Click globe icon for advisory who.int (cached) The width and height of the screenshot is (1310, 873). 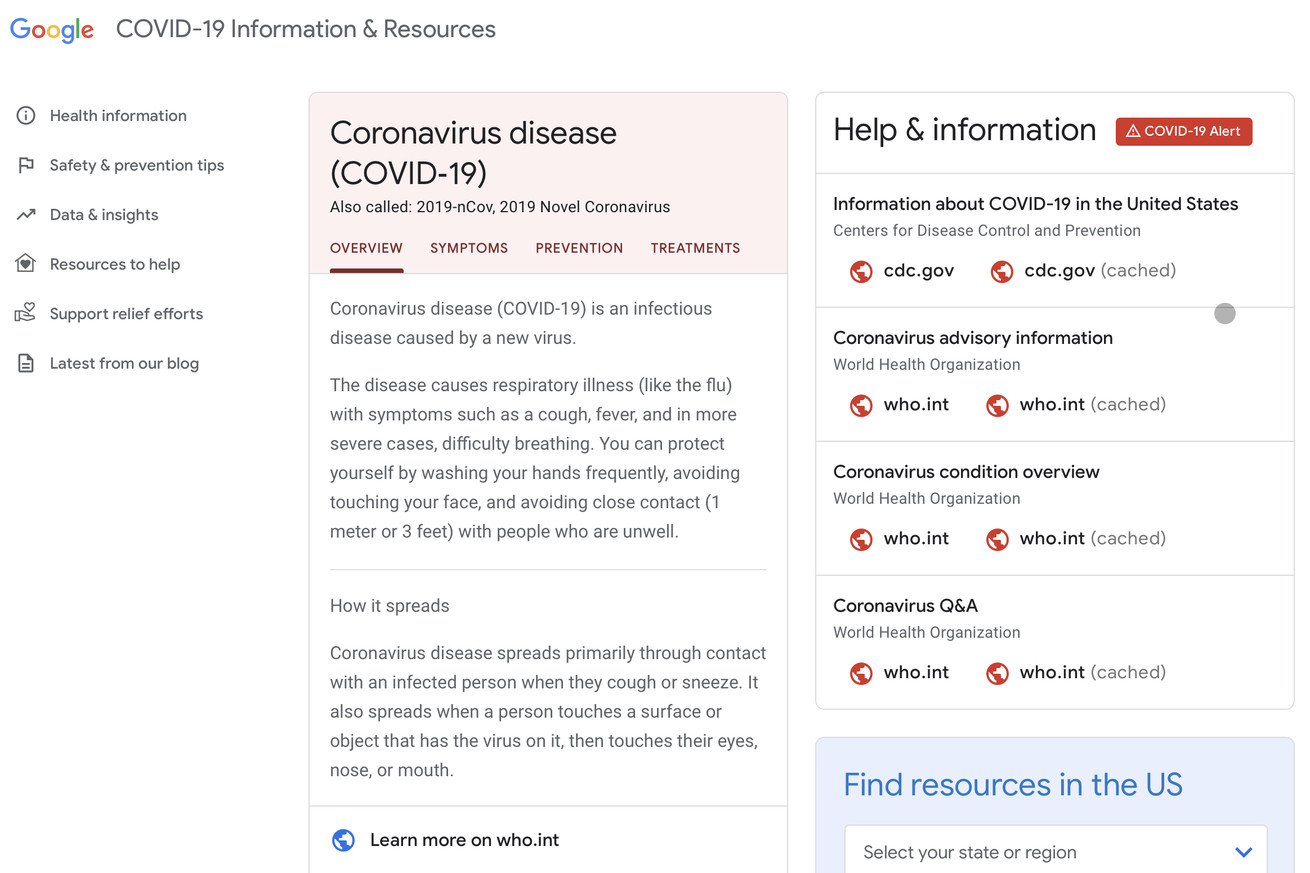click(997, 405)
